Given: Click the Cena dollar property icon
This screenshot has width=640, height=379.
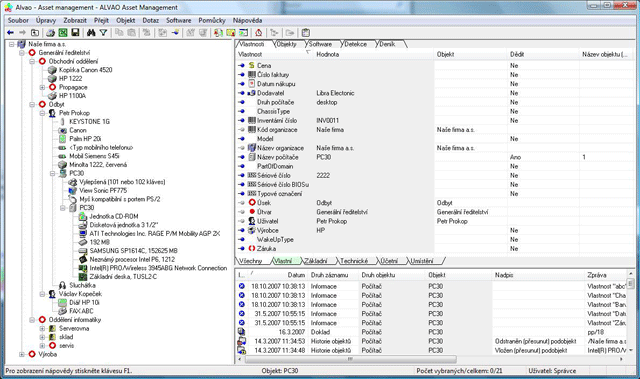Looking at the screenshot, I should 252,65.
